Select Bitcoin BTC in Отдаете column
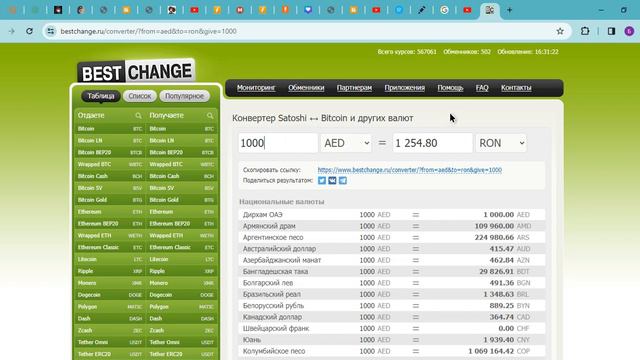The height and width of the screenshot is (360, 640). 110,129
